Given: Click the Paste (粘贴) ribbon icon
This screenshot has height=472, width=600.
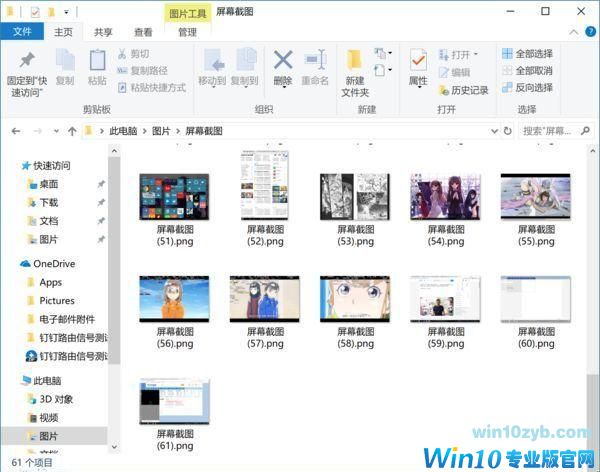Looking at the screenshot, I should tap(97, 66).
